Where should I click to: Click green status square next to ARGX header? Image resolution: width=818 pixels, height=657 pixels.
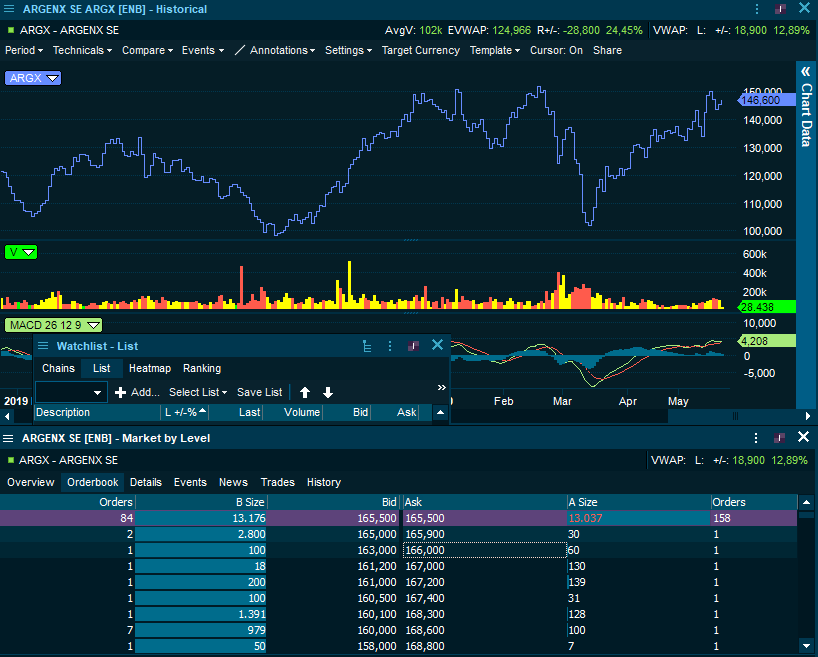(10, 30)
